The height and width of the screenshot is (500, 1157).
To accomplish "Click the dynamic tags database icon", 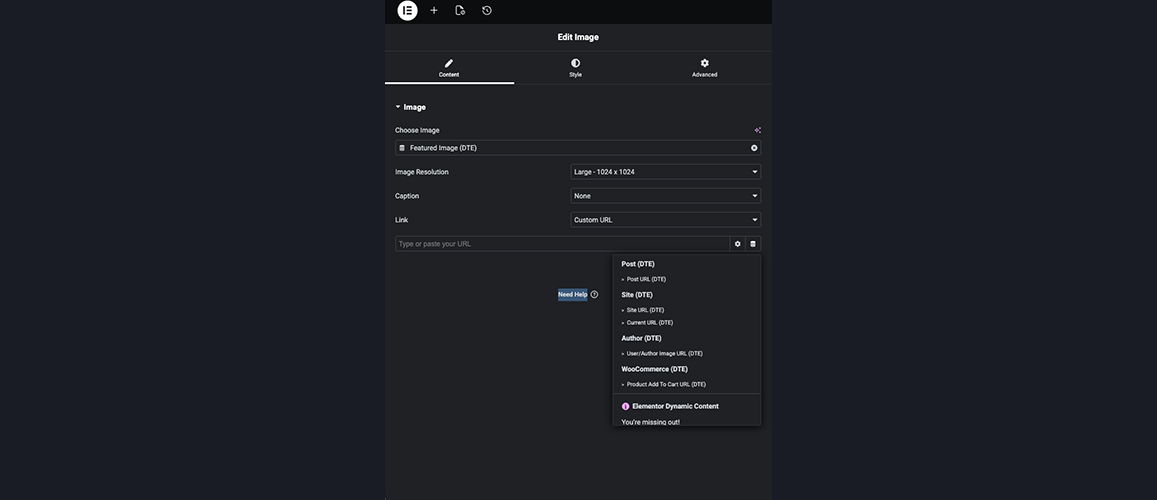I will click(753, 244).
